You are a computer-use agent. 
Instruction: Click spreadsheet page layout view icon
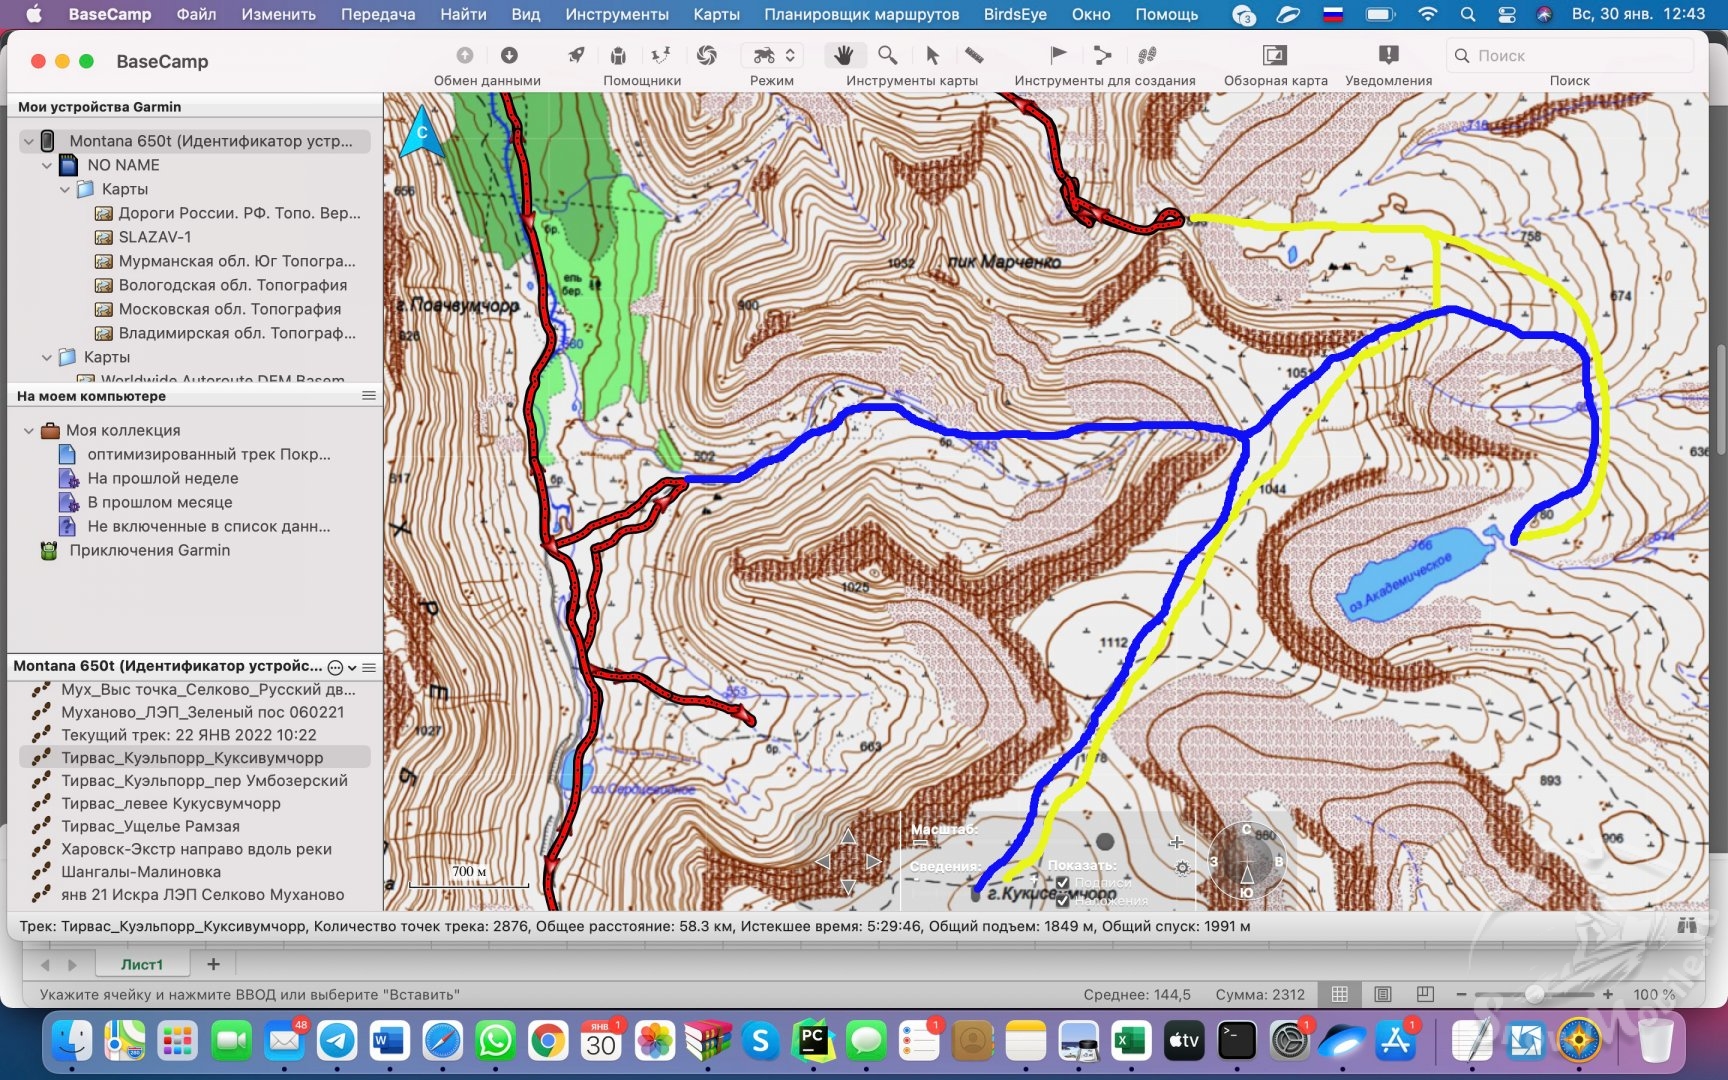point(1383,994)
